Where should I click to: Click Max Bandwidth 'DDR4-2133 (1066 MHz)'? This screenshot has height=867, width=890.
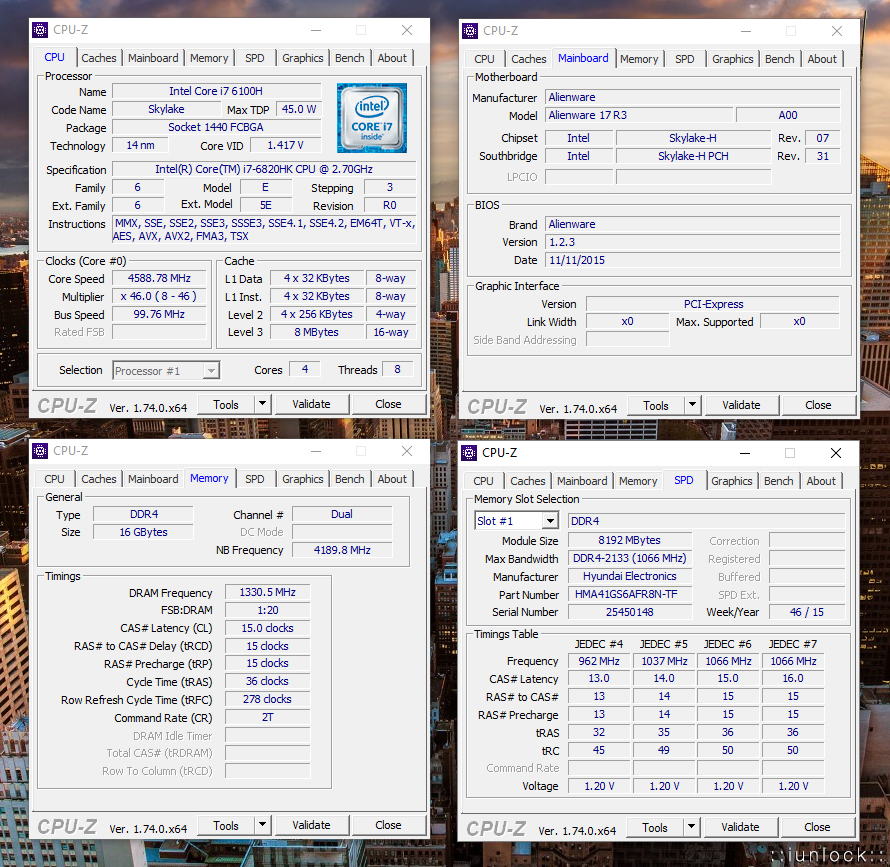tap(630, 558)
